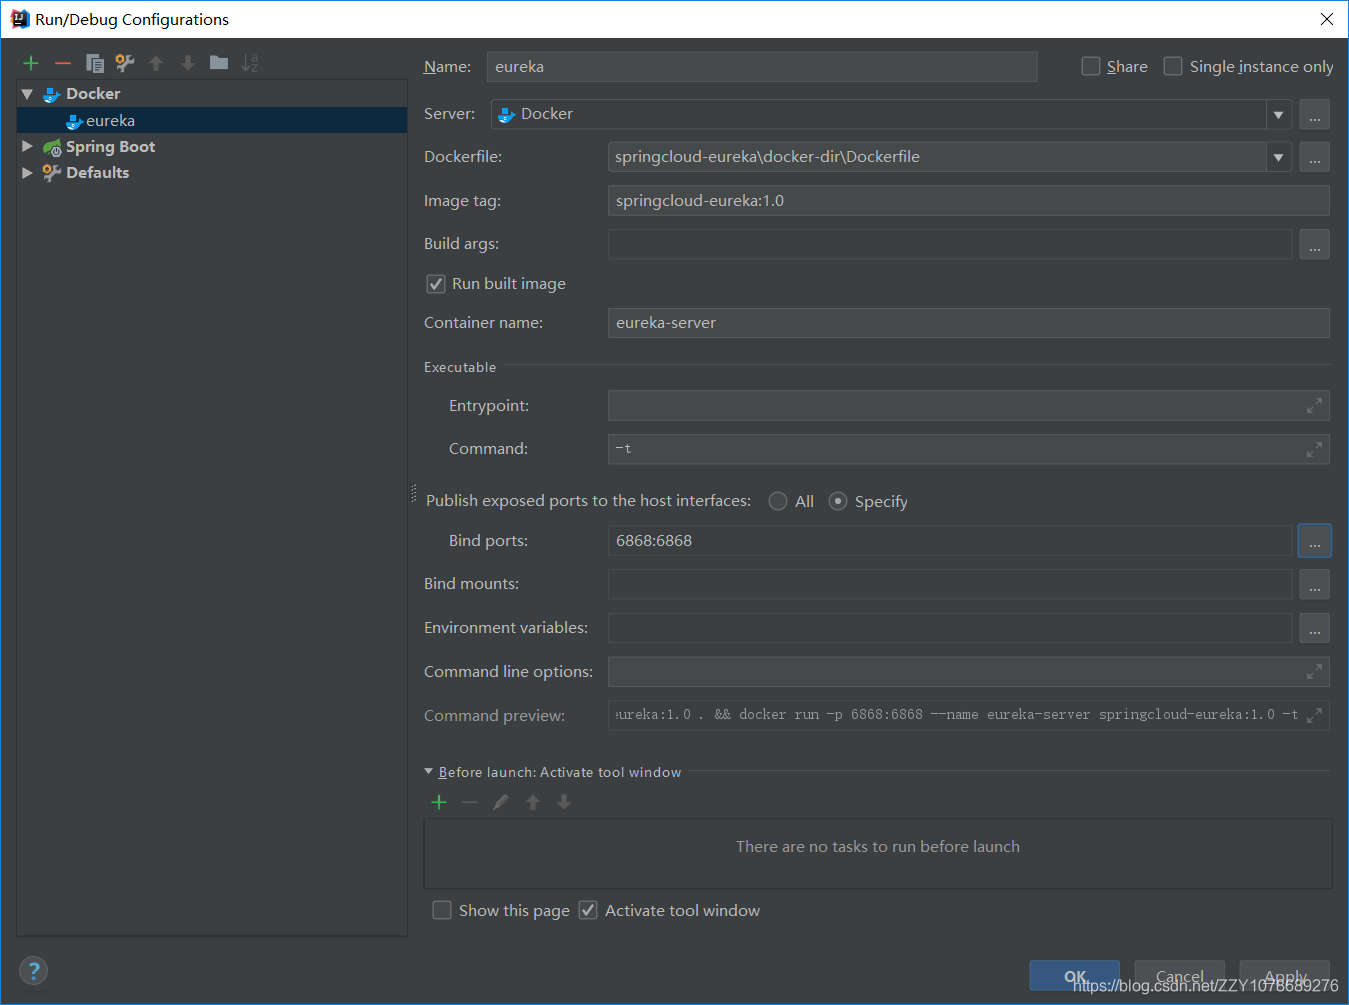
Task: Copy the configuration with the duplicate icon
Action: 95,63
